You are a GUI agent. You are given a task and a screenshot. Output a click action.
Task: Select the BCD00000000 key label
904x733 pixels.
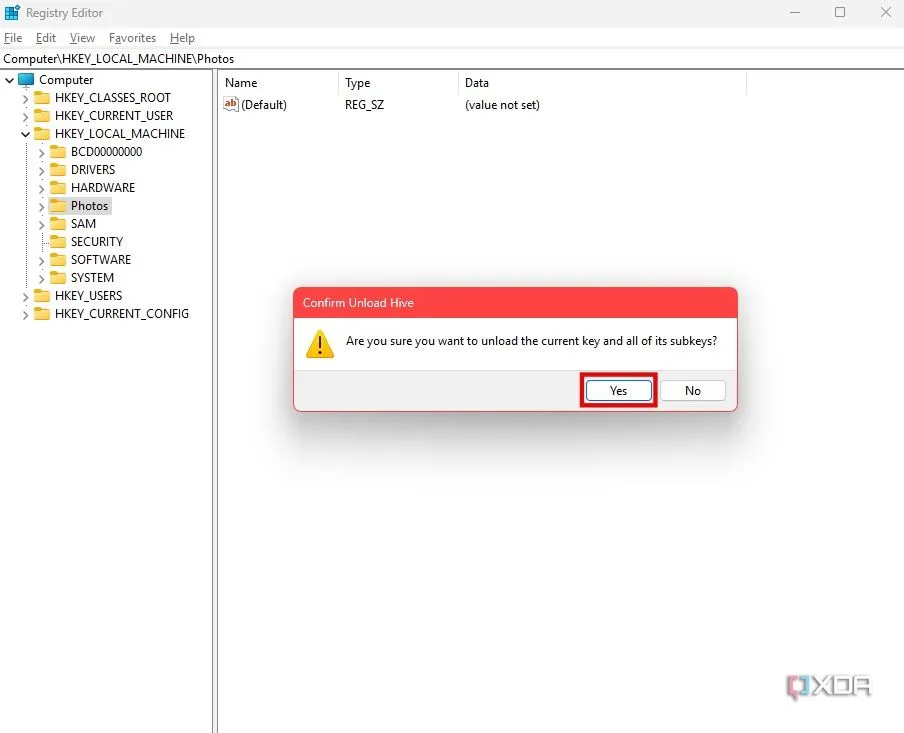[x=107, y=152]
